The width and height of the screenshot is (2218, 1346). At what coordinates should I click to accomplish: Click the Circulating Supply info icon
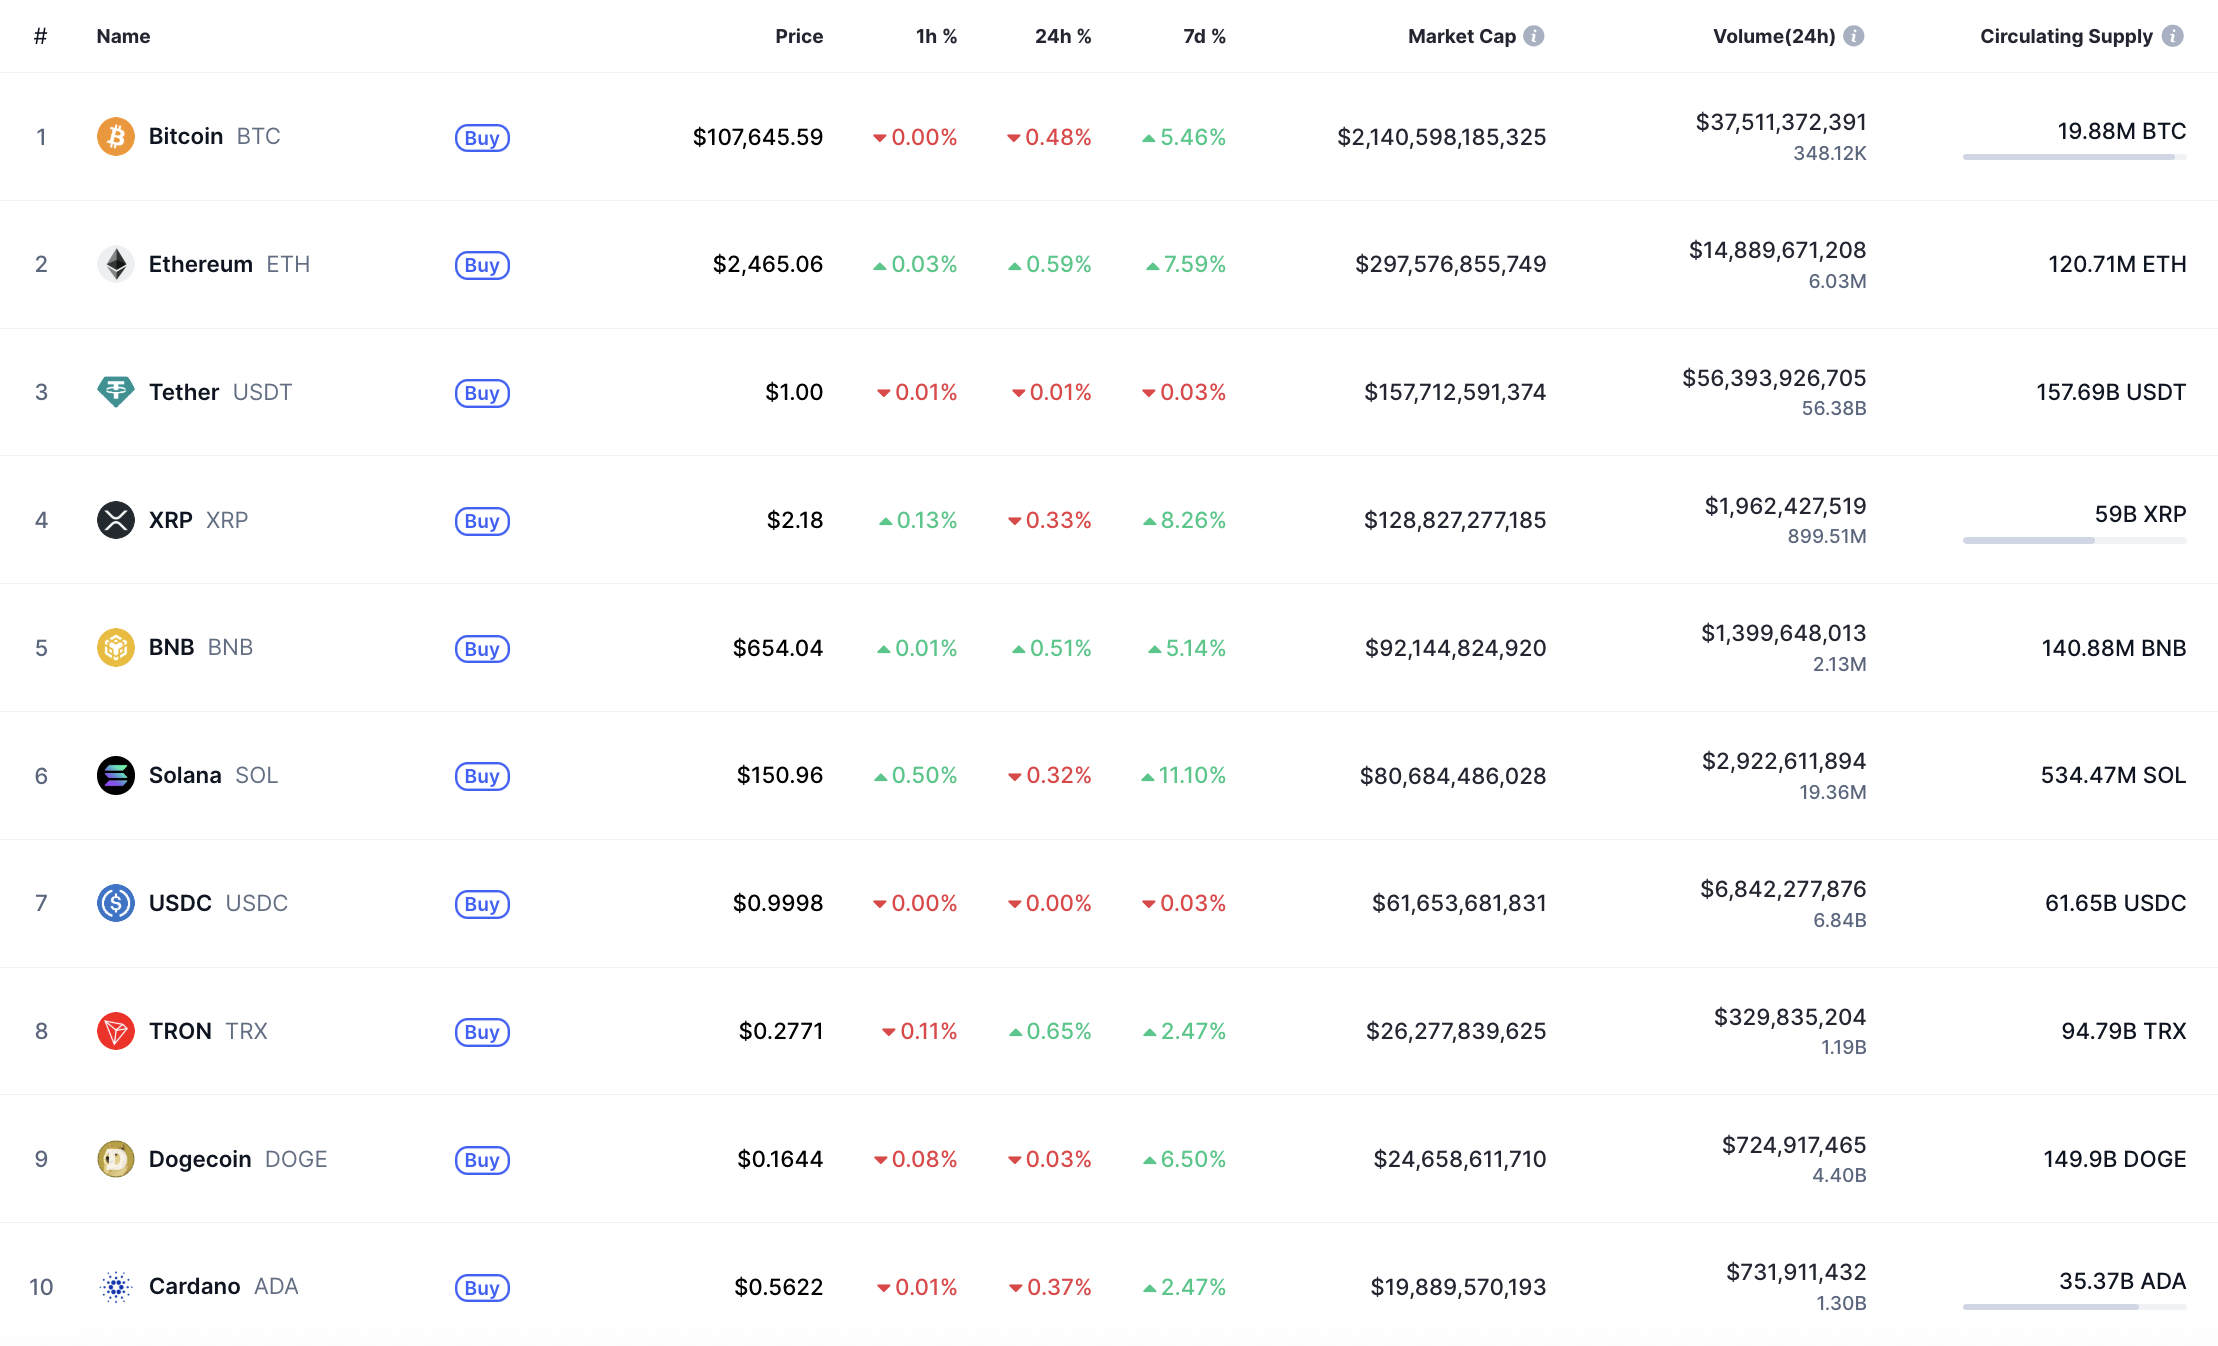point(2173,36)
